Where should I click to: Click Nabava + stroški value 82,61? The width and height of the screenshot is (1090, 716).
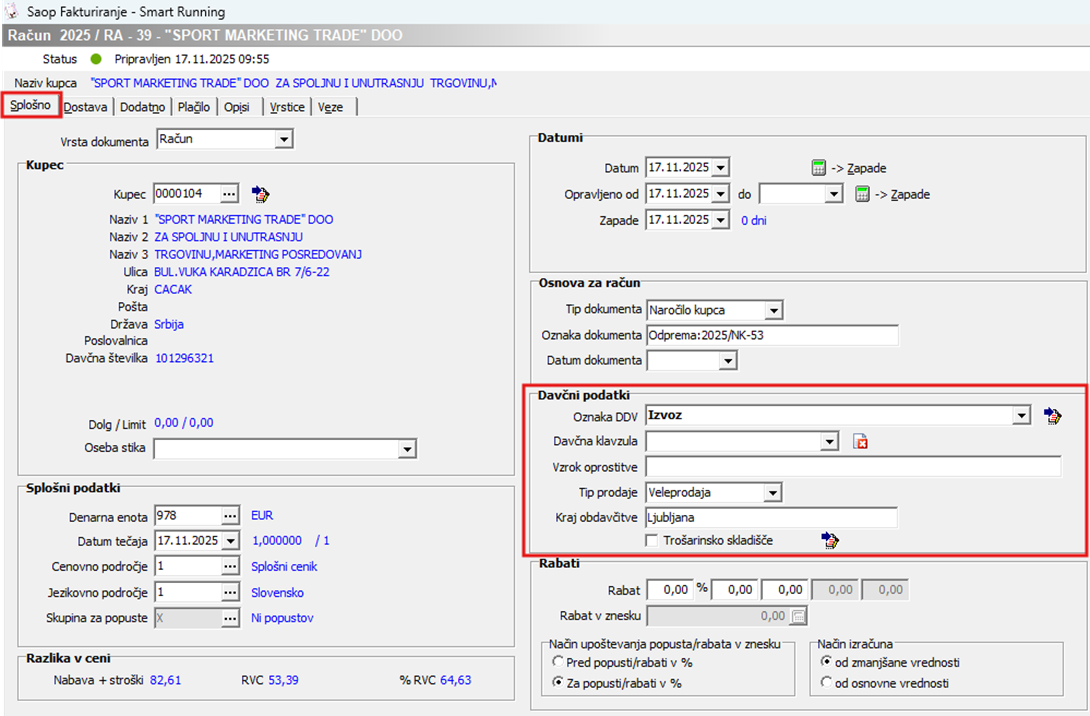coord(165,680)
